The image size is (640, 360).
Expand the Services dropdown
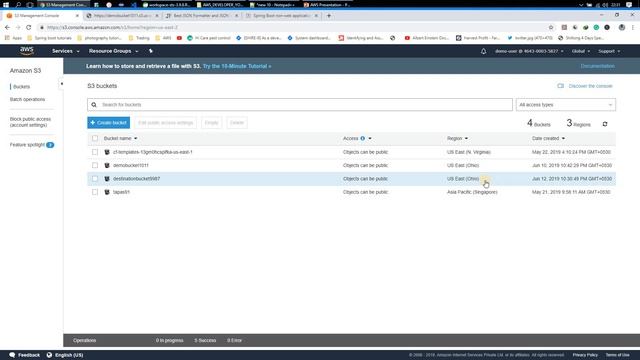(66, 51)
